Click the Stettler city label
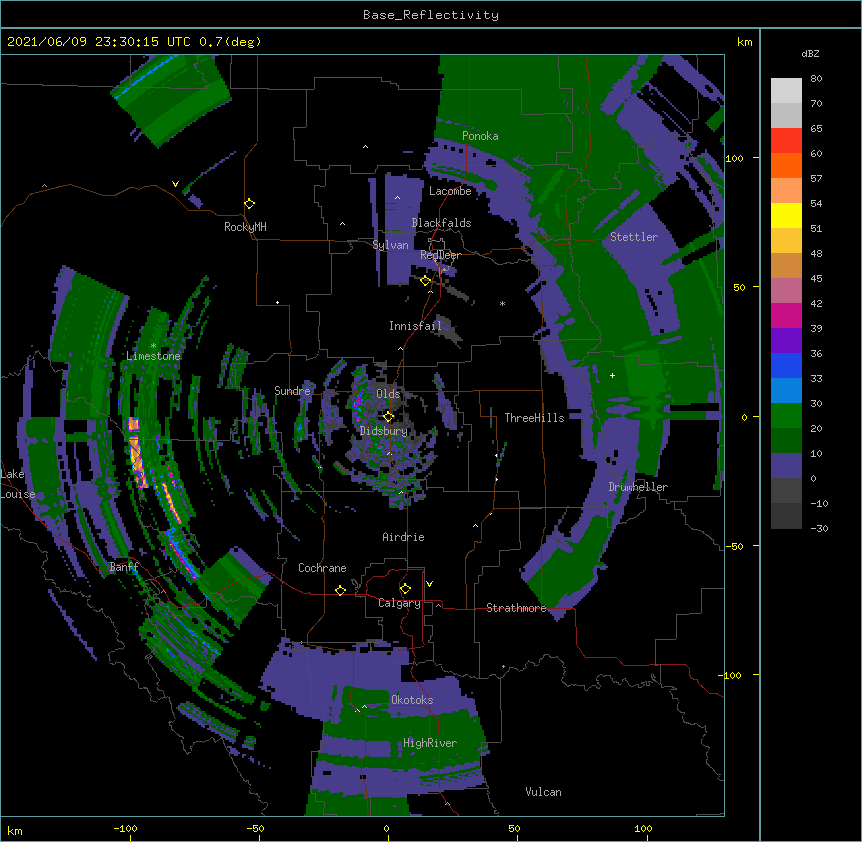 [x=633, y=237]
